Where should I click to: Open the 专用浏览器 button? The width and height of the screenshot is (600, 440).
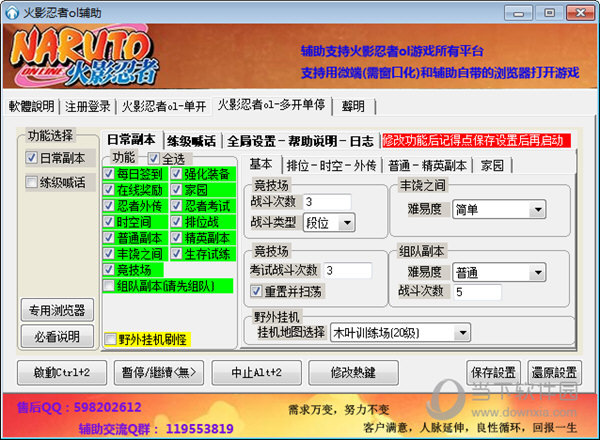click(x=57, y=310)
